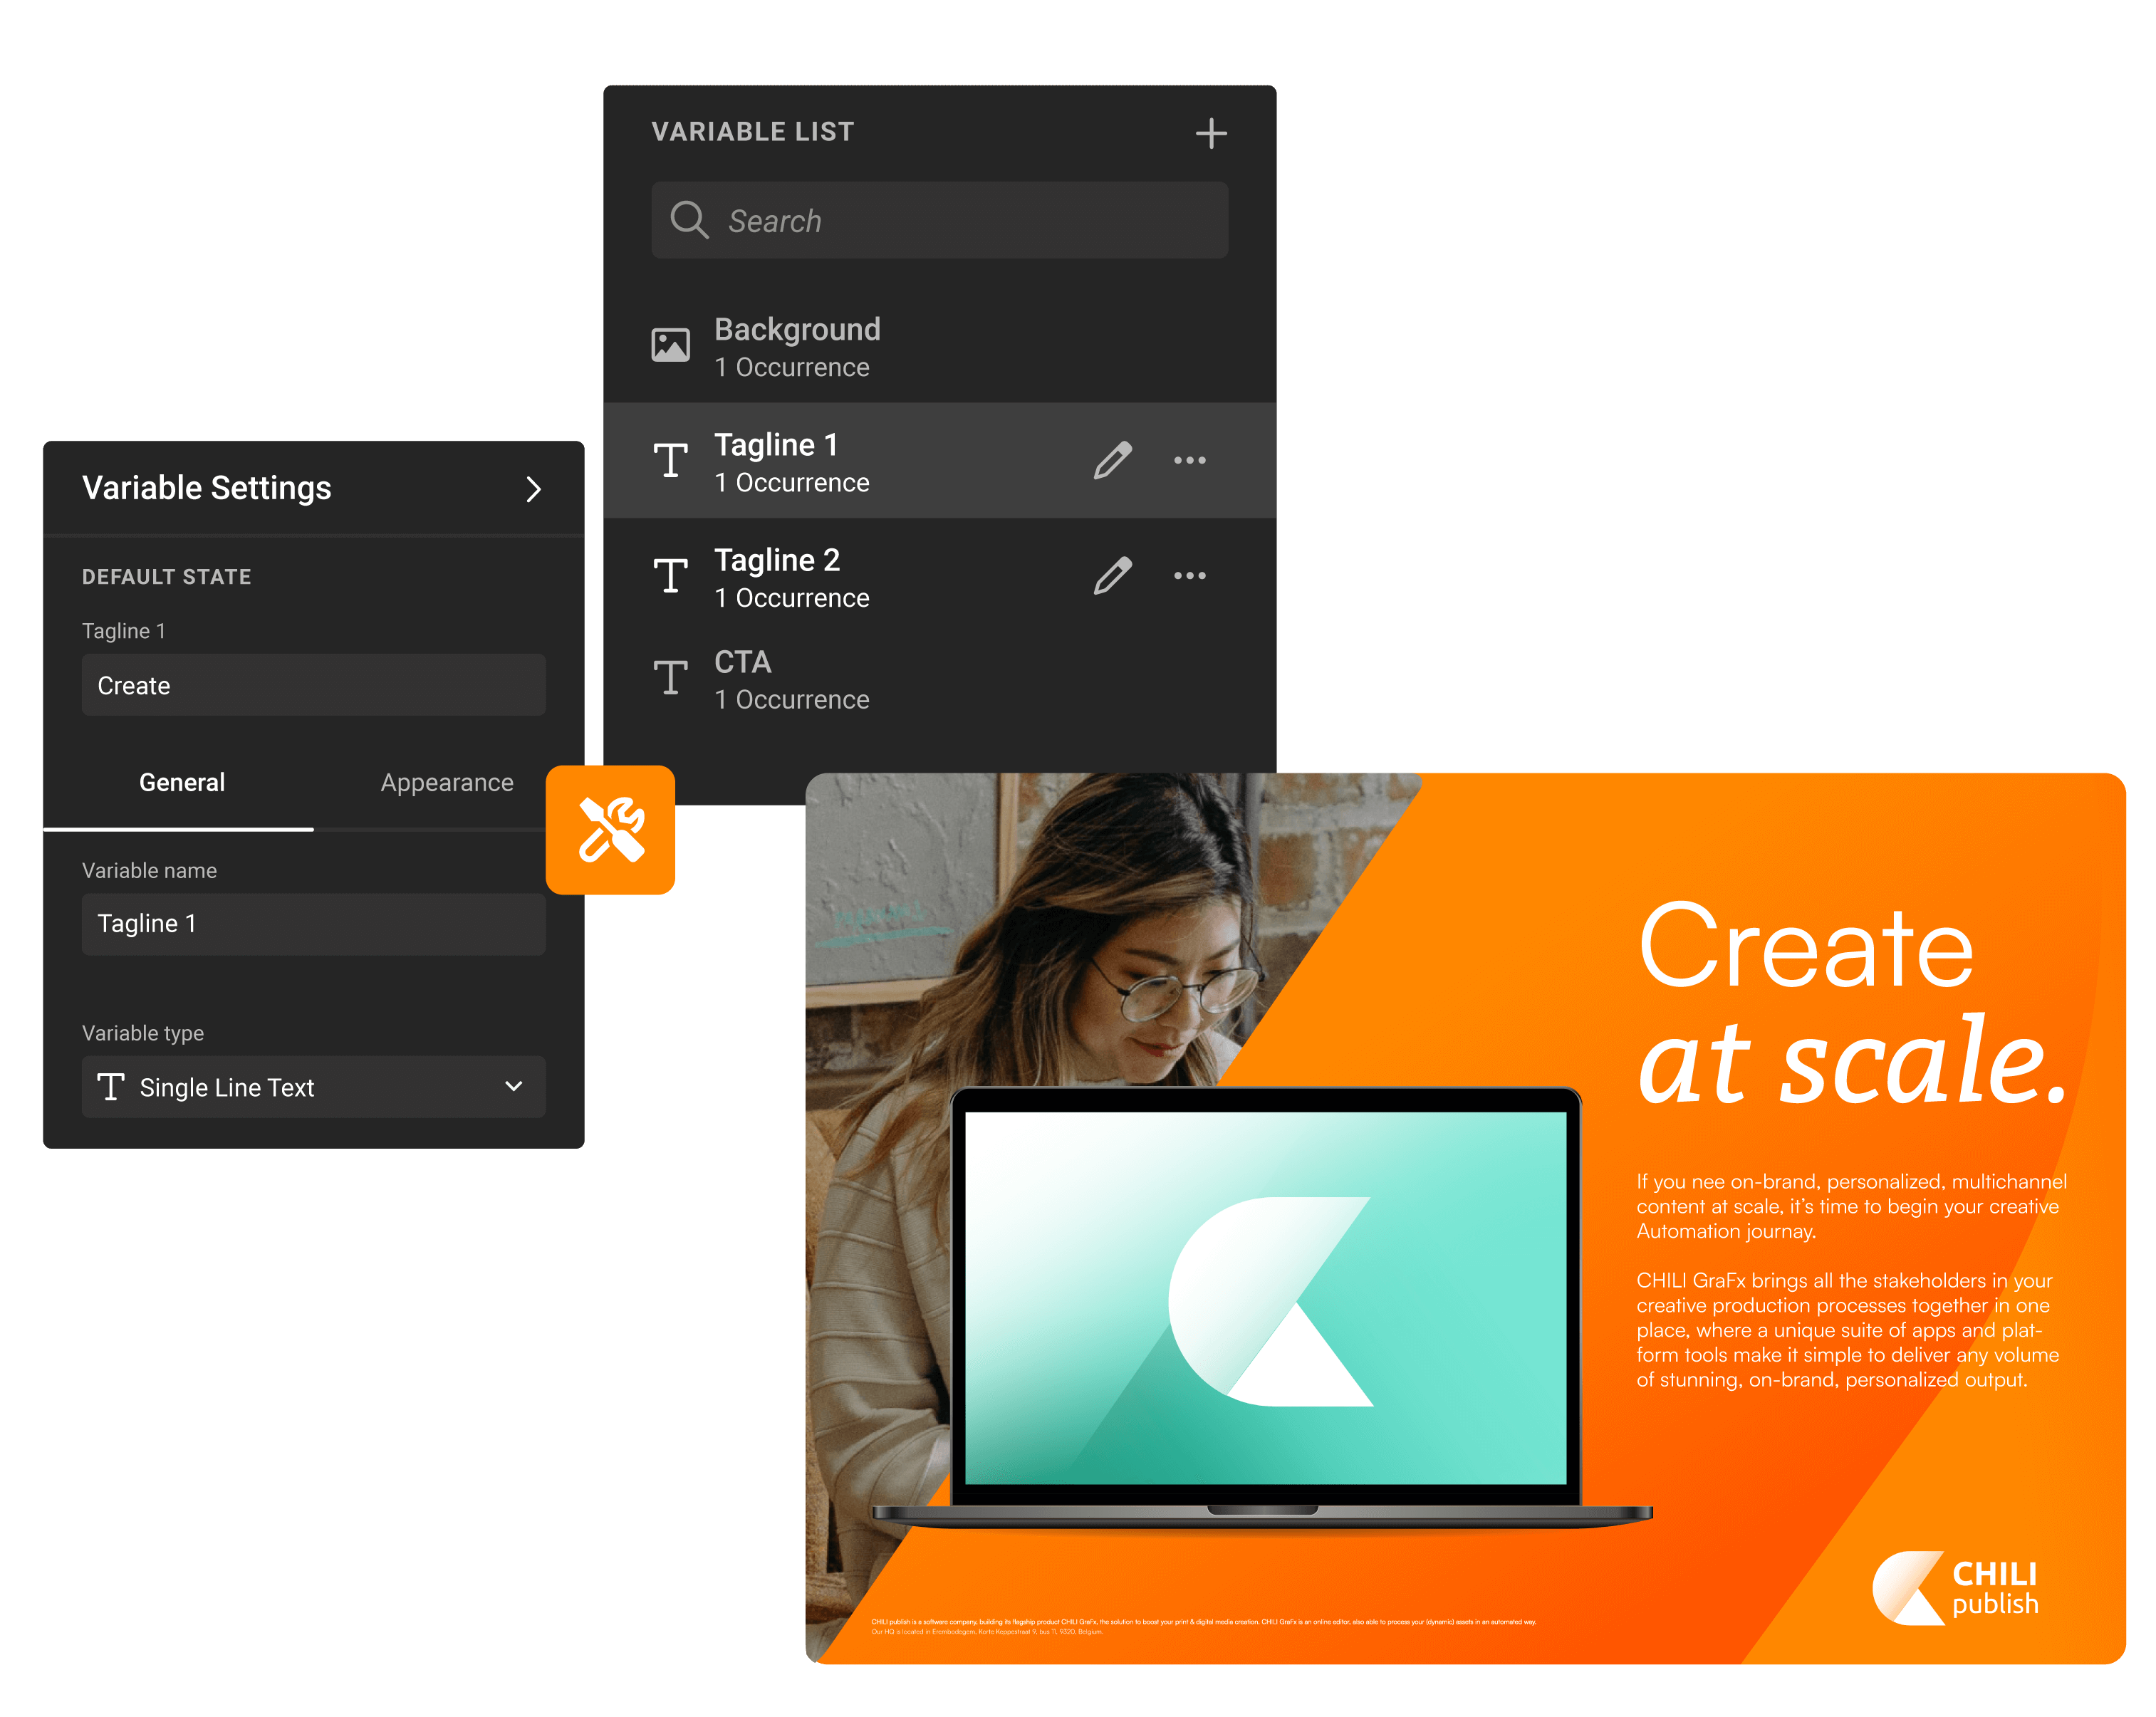Add a new variable with plus icon
The width and height of the screenshot is (2156, 1717).
tap(1211, 133)
